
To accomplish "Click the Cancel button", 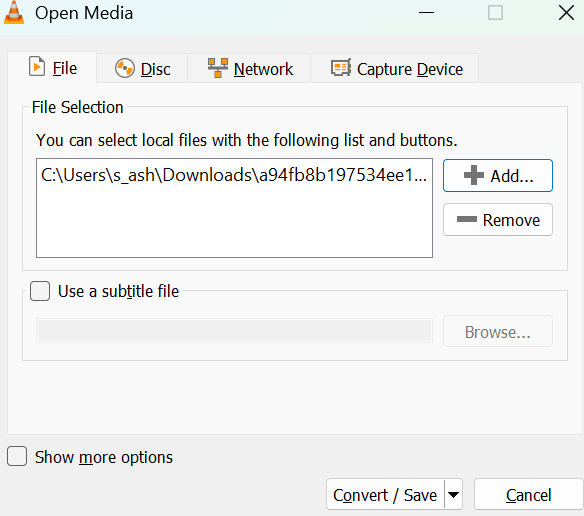I will tap(528, 495).
